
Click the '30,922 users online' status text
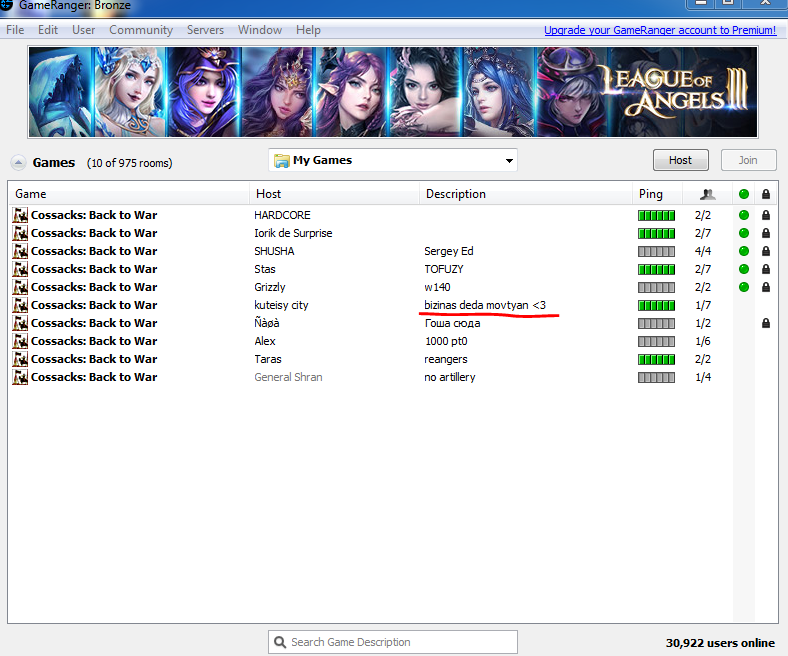tap(720, 643)
